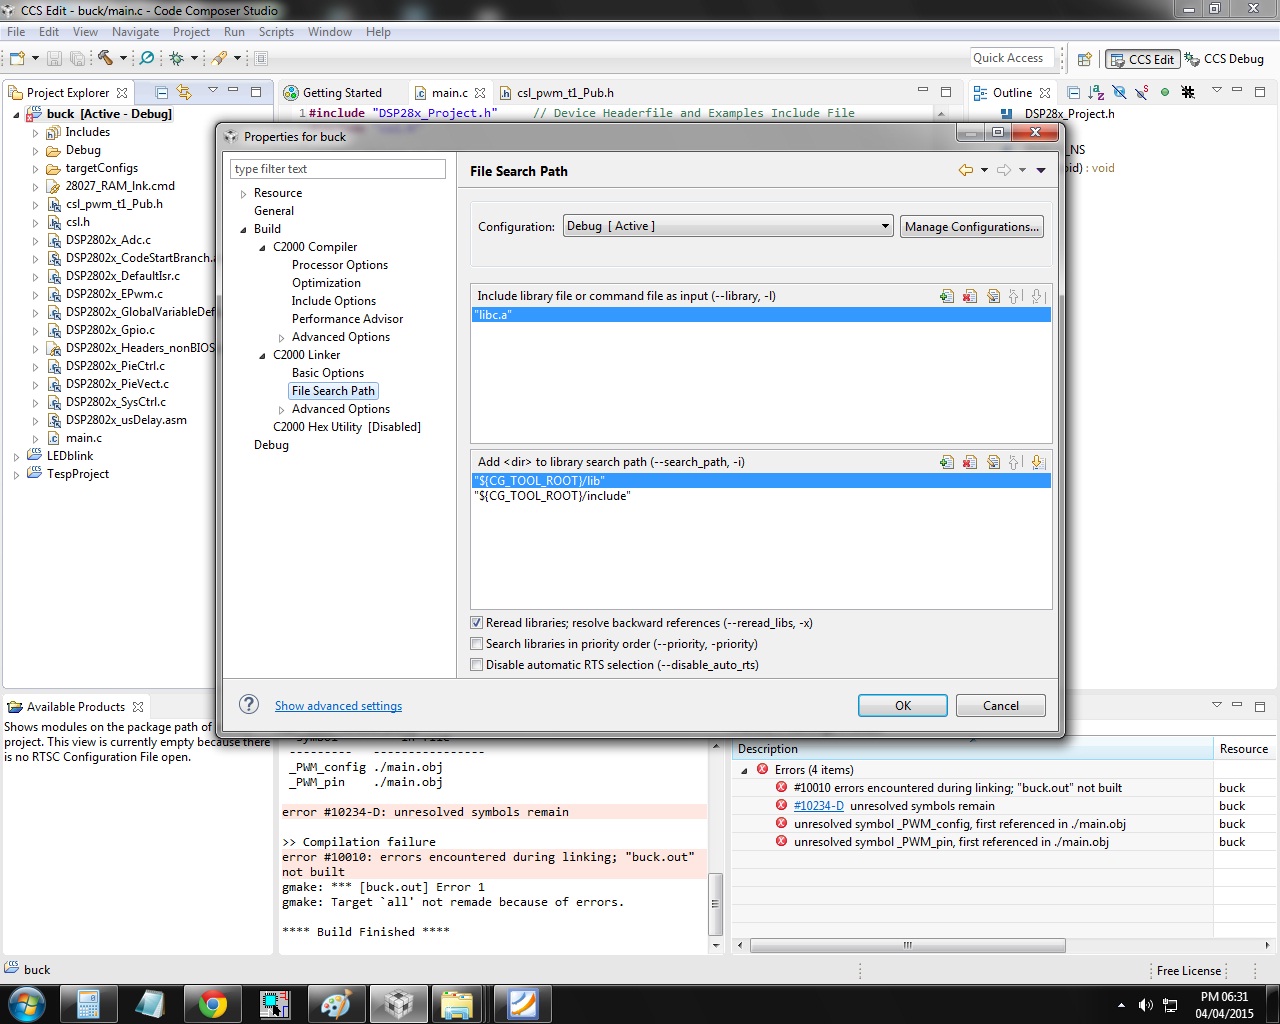Screen dimensions: 1280x1024
Task: Open the Configuration dropdown showing Debug [Active]
Action: pyautogui.click(x=728, y=226)
